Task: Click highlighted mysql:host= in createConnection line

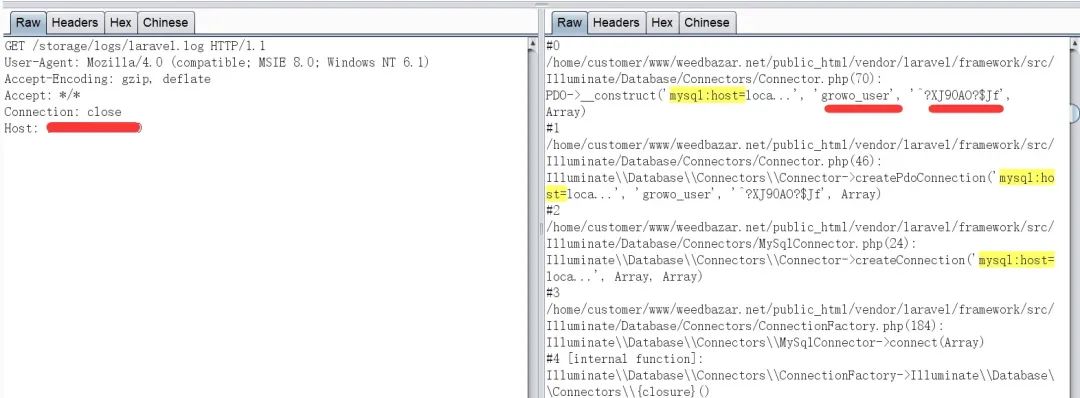Action: coord(1016,260)
